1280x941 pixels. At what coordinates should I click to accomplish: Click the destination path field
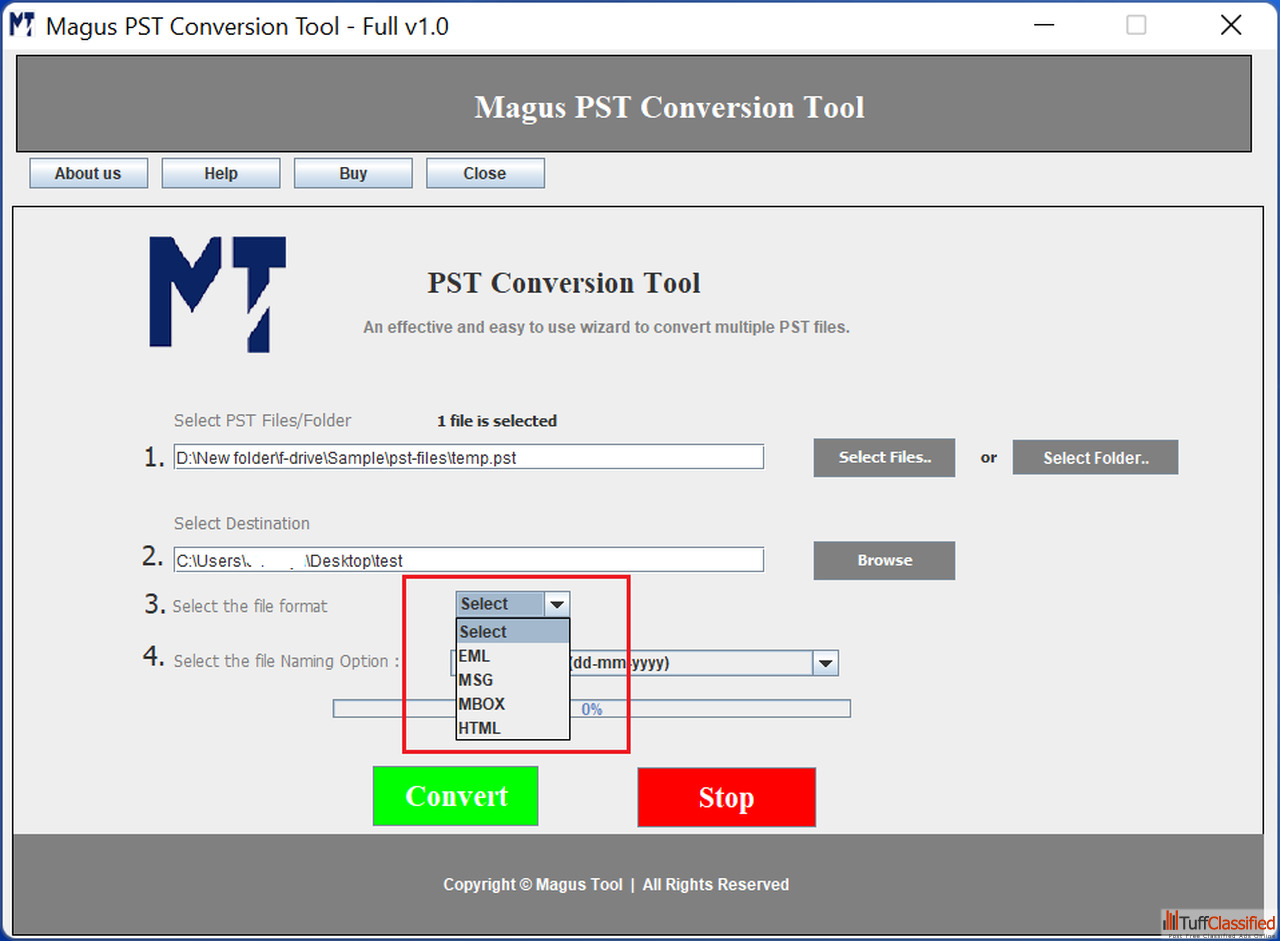point(468,560)
